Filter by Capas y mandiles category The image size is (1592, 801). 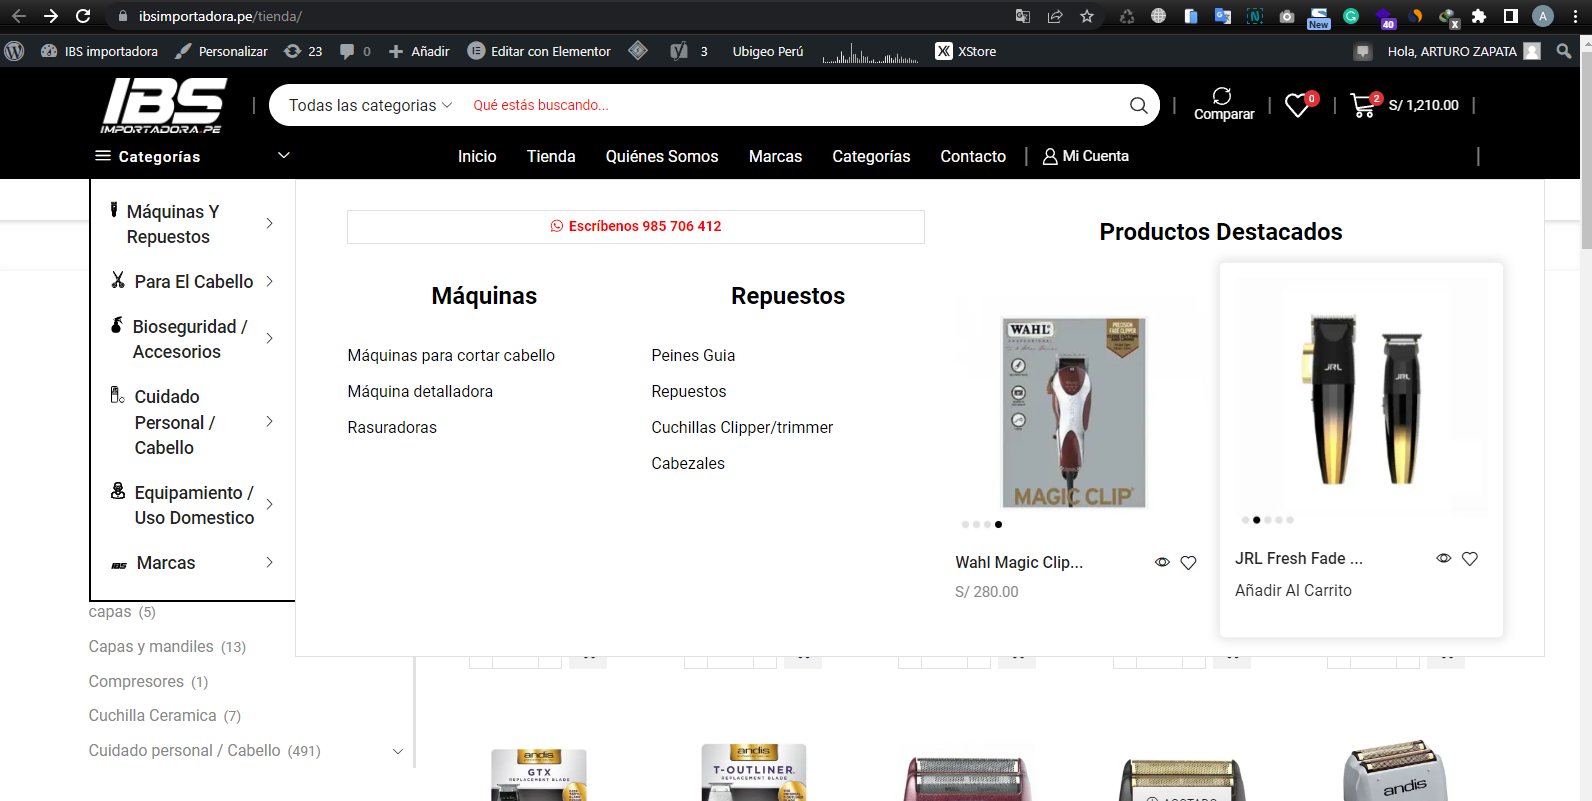tap(151, 647)
